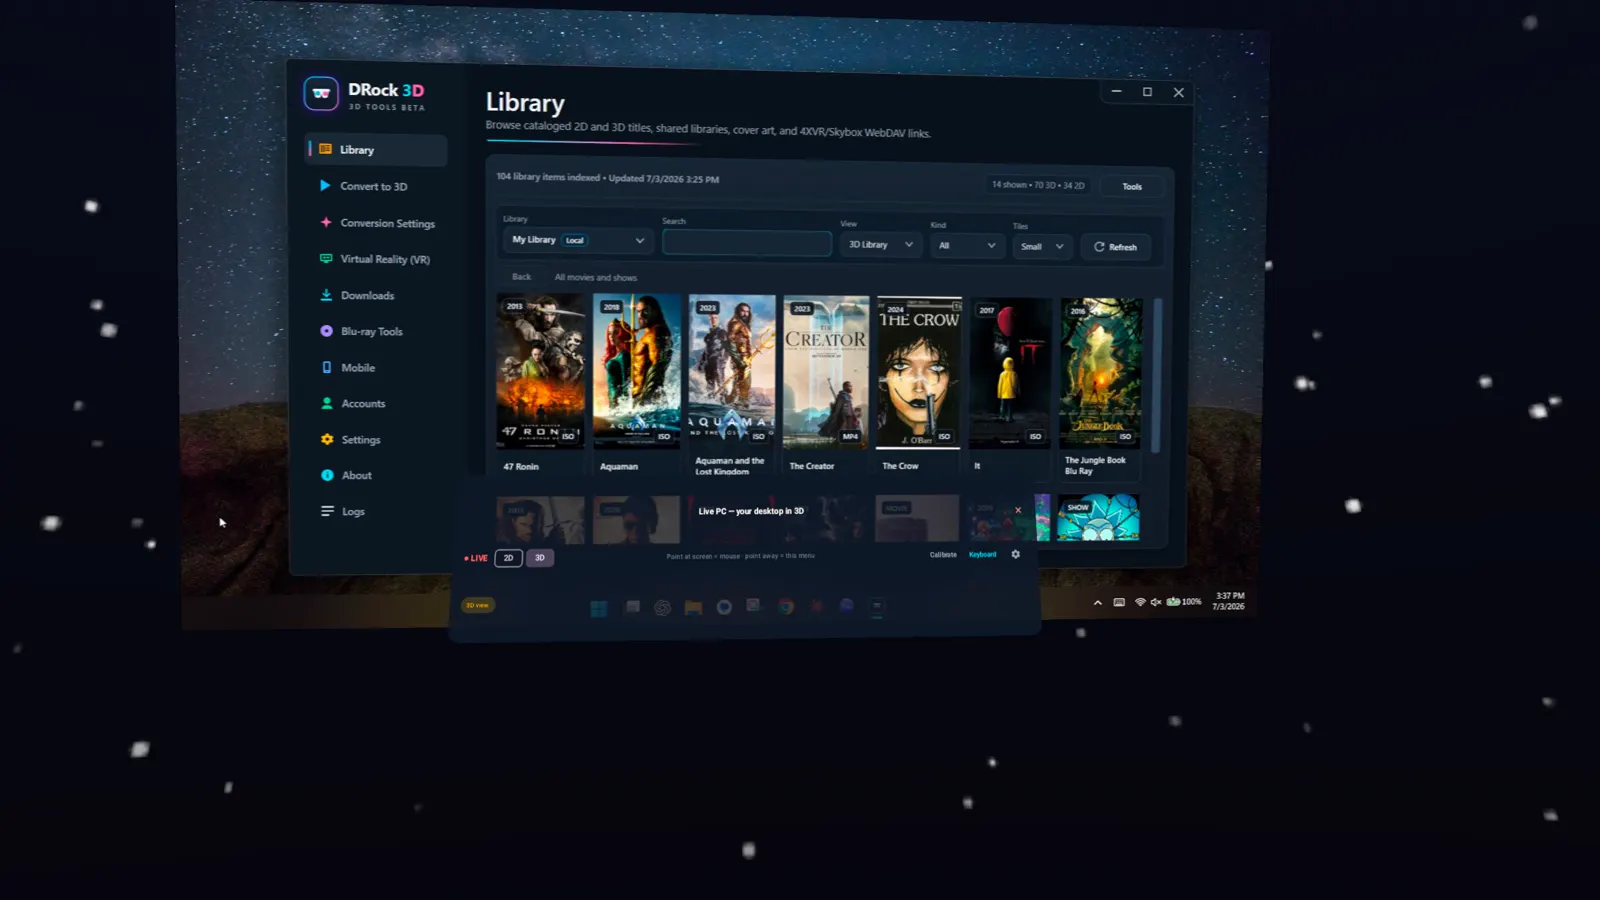The width and height of the screenshot is (1600, 900).
Task: Open The Creator poster
Action: pos(826,372)
